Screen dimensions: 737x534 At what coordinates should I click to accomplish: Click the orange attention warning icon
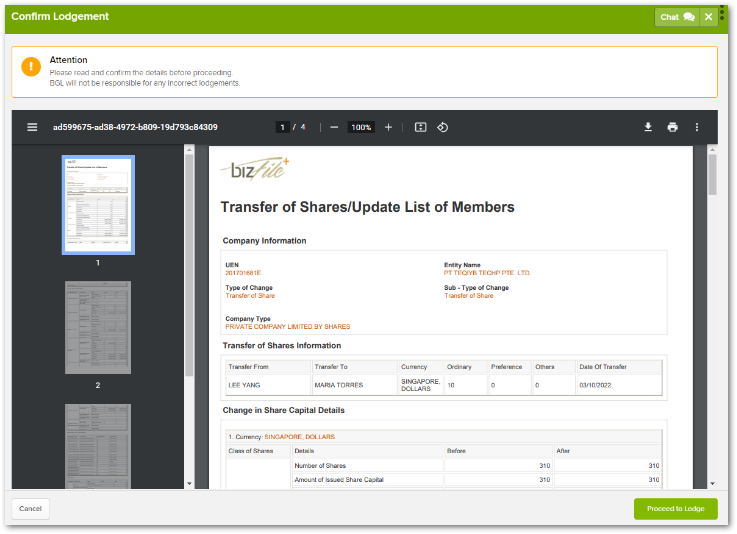click(31, 66)
